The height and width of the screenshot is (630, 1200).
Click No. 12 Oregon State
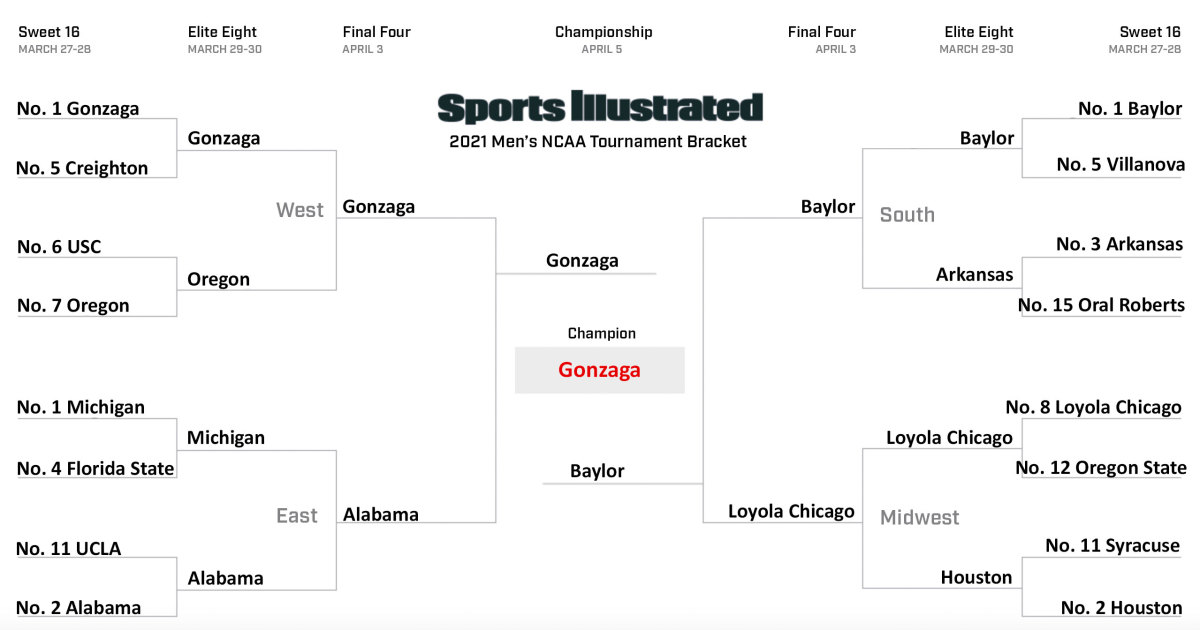[1100, 468]
